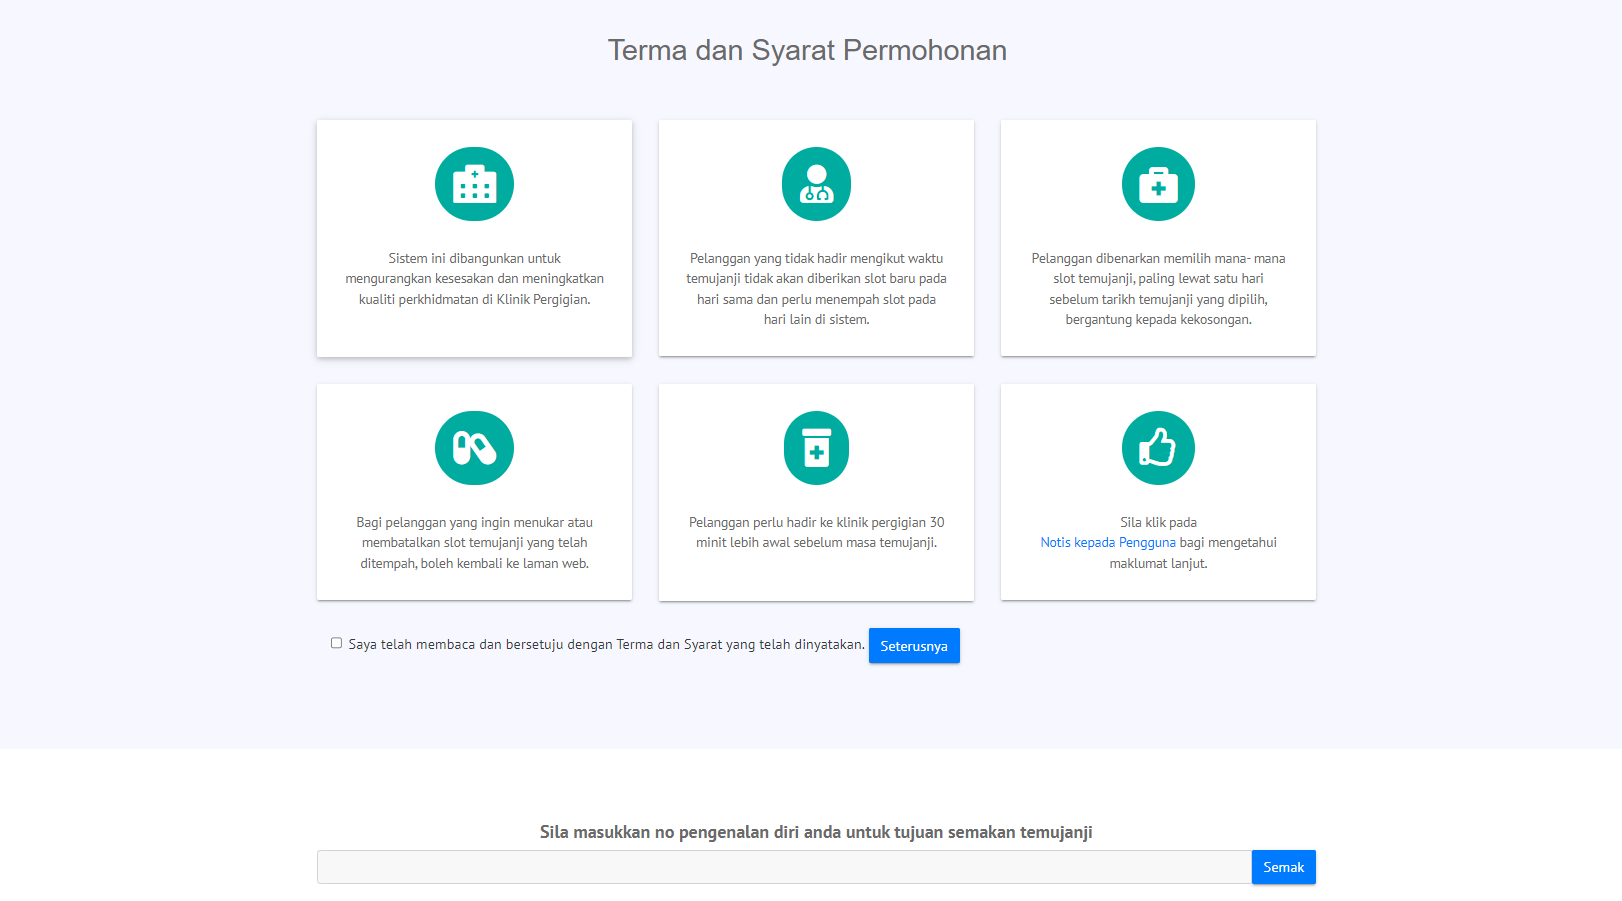The image size is (1622, 901).
Task: Click the 'Pelanggan yang tidak hadir' card text
Action: pos(816,289)
